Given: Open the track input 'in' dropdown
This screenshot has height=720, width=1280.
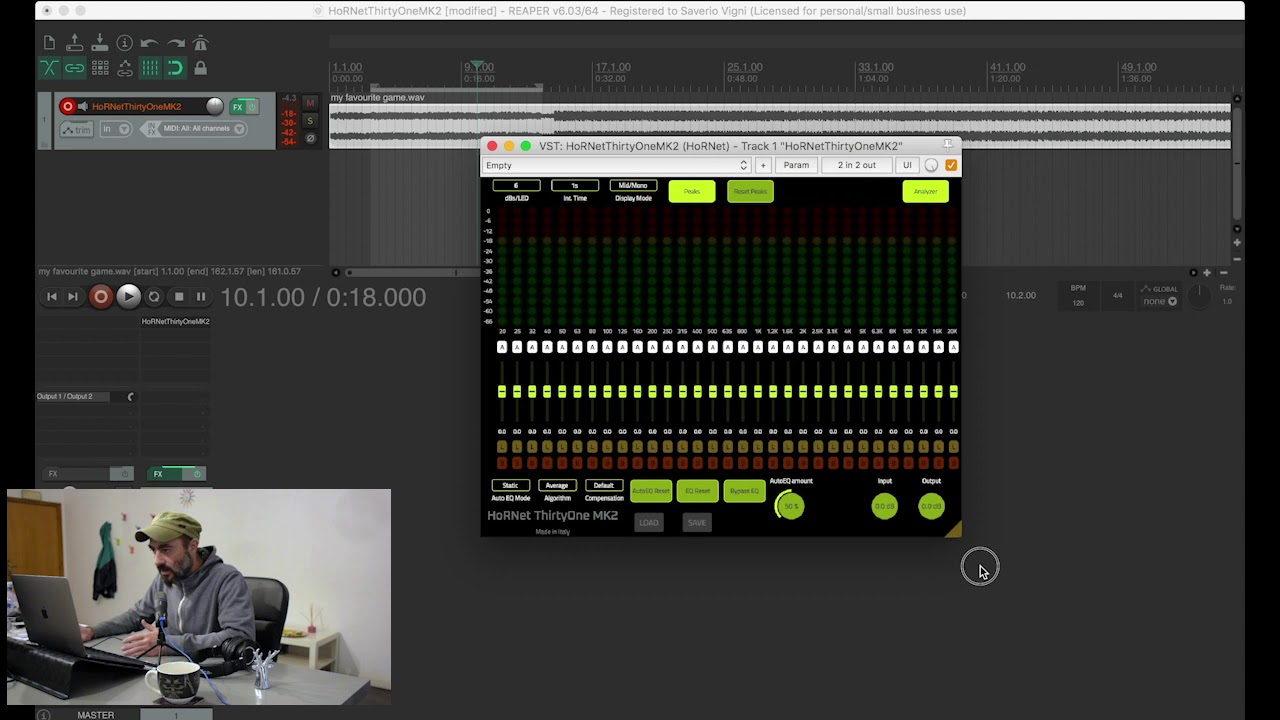Looking at the screenshot, I should 116,129.
